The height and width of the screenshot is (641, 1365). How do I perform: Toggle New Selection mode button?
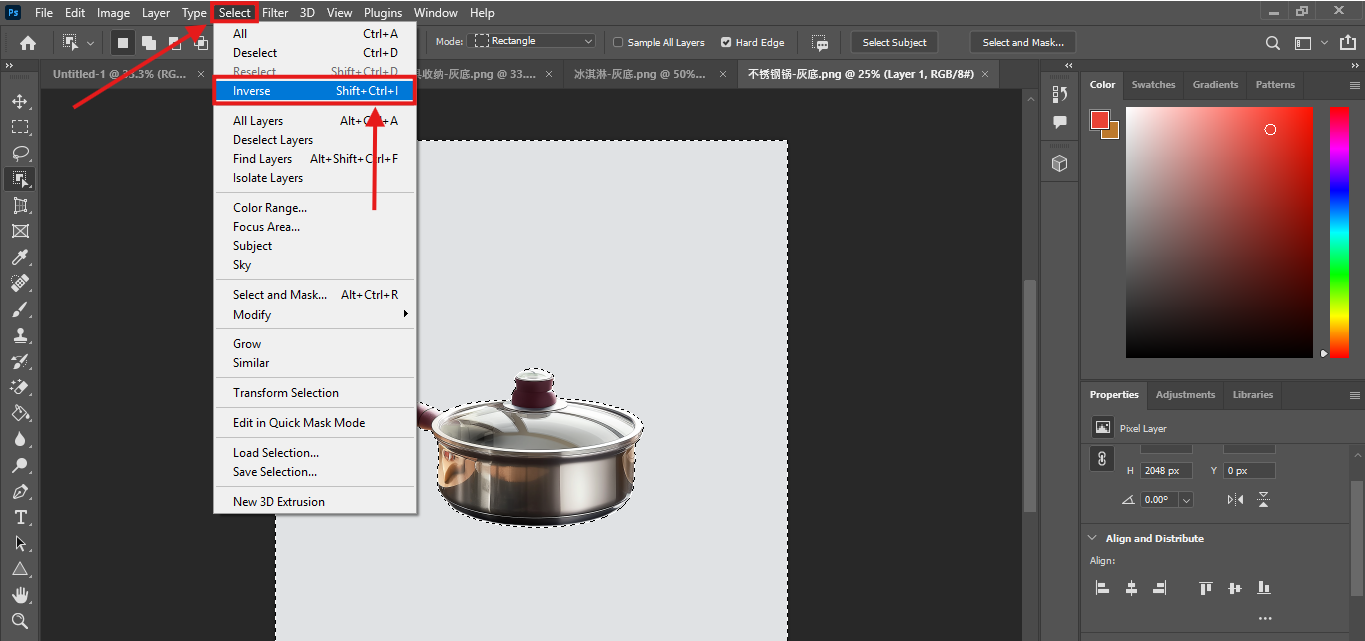point(123,43)
